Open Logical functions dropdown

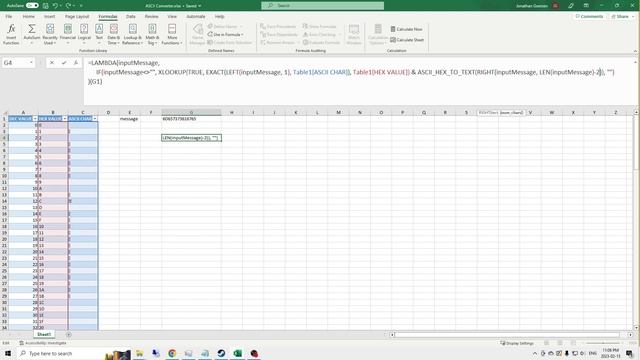84,34
